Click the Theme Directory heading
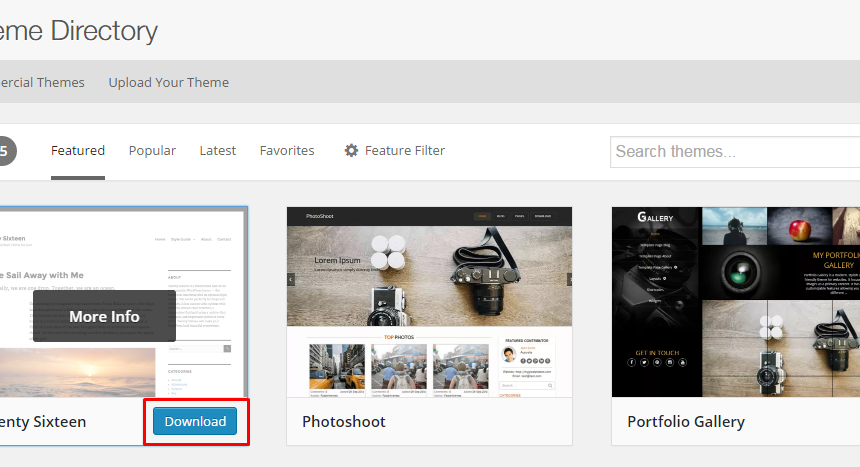860x467 pixels. pos(79,31)
